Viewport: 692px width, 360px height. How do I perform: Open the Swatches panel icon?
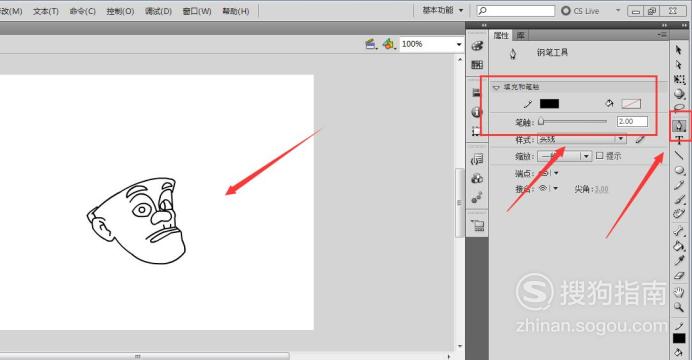[477, 65]
